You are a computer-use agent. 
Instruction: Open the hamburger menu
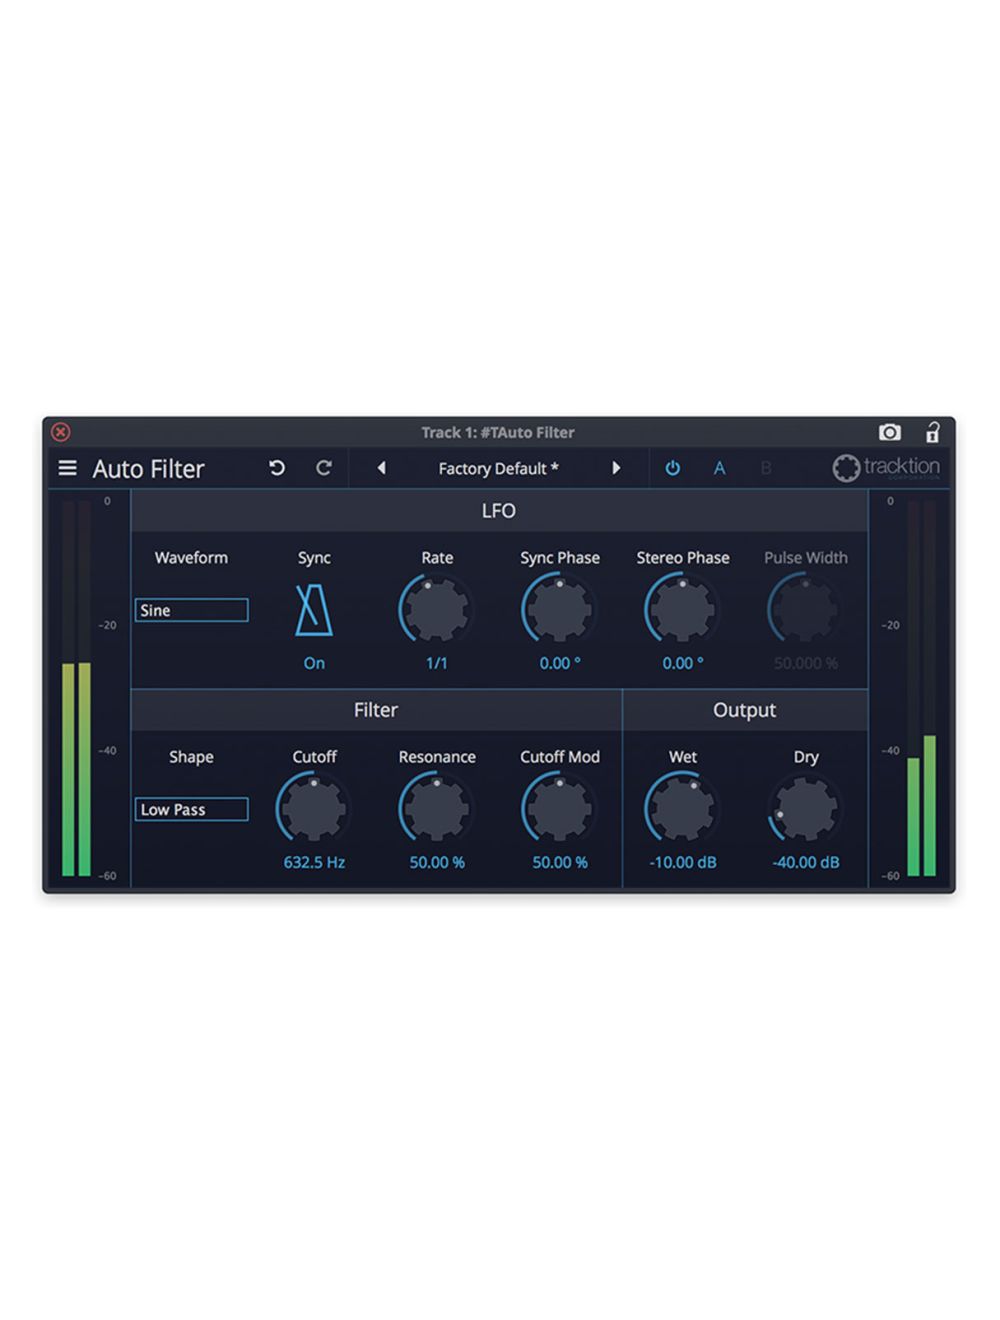[66, 468]
